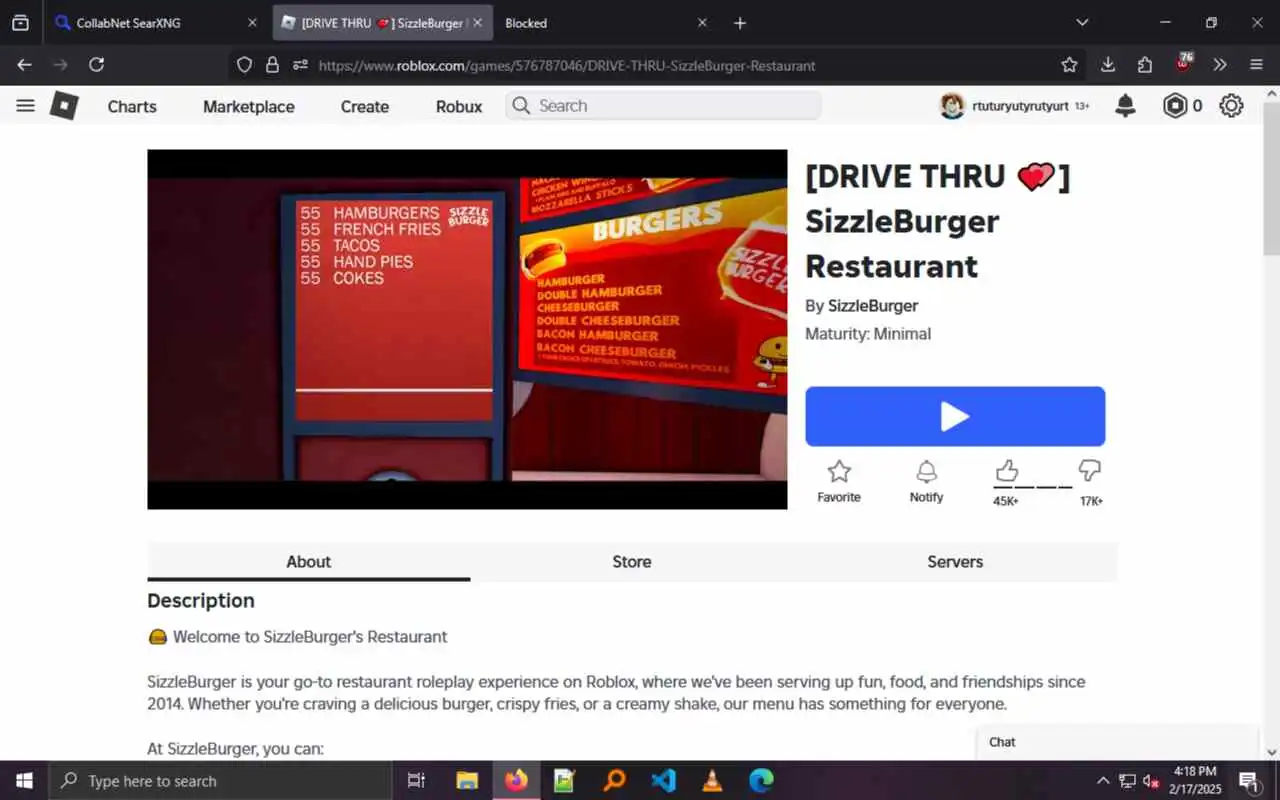Open Roblox settings gear
The height and width of the screenshot is (800, 1280).
coord(1231,106)
